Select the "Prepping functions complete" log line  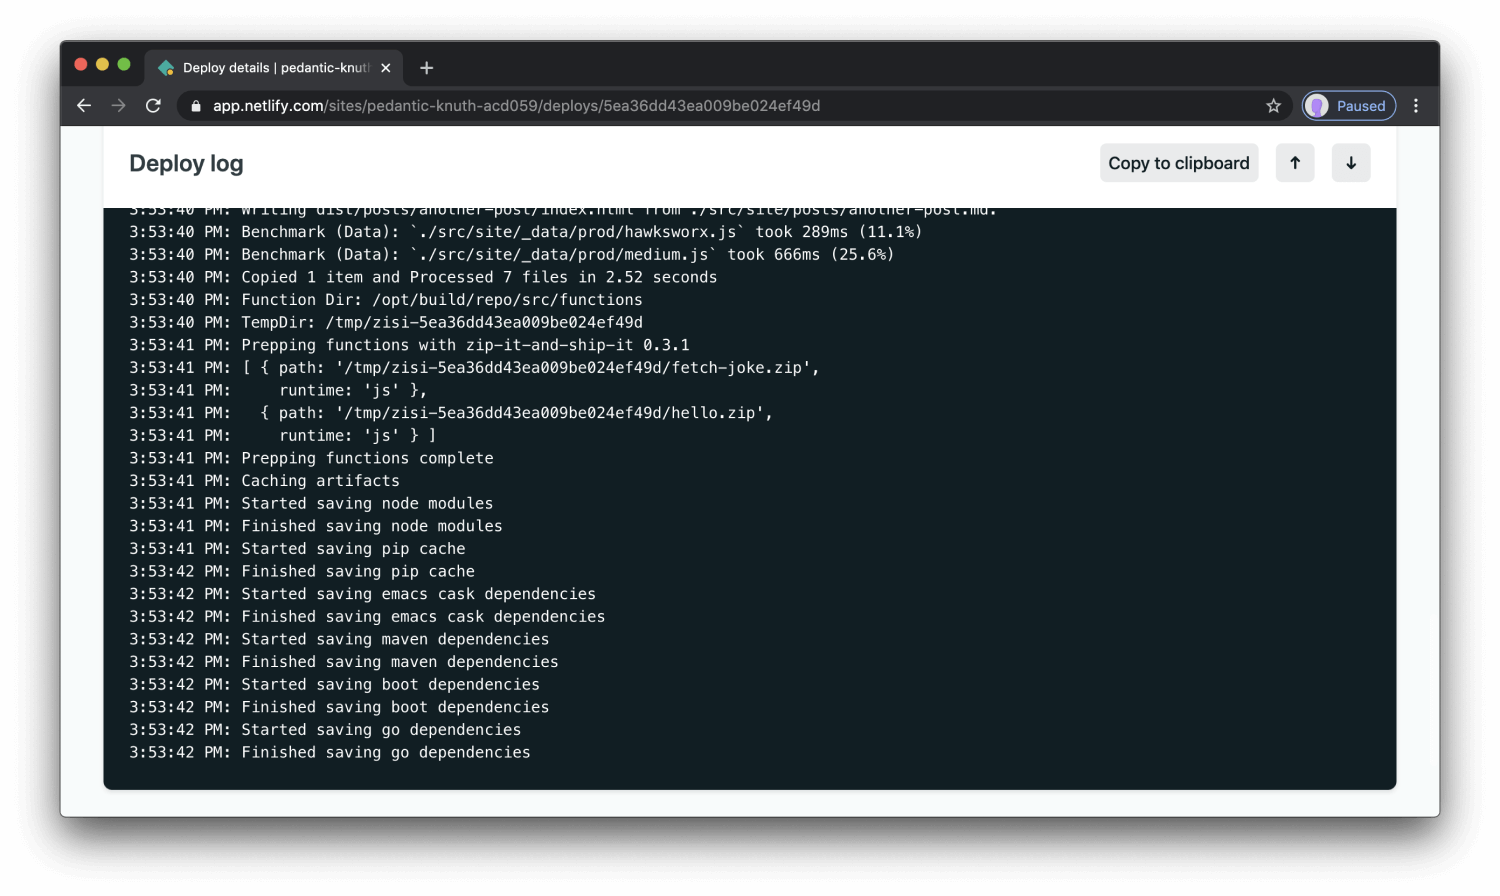click(x=311, y=457)
